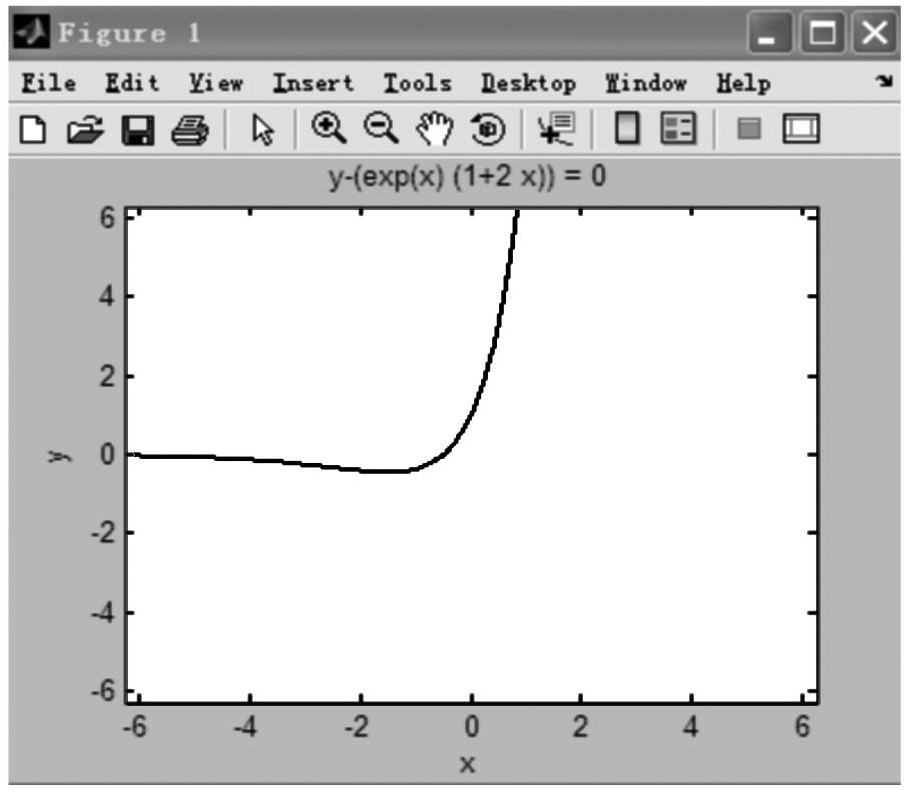The height and width of the screenshot is (795, 904).
Task: Activate the Rotate 3D tool
Action: (x=488, y=129)
